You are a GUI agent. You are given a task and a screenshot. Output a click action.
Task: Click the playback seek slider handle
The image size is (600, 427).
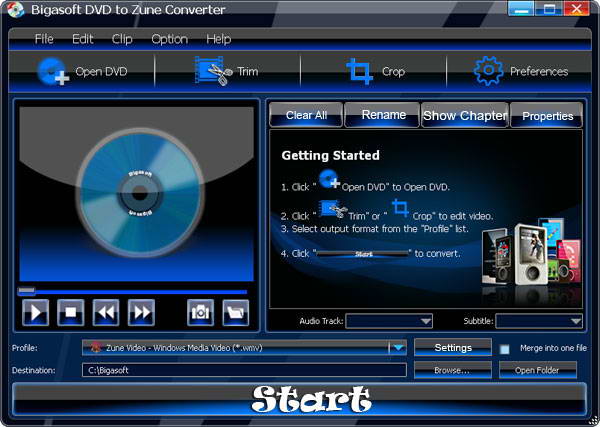(x=26, y=292)
